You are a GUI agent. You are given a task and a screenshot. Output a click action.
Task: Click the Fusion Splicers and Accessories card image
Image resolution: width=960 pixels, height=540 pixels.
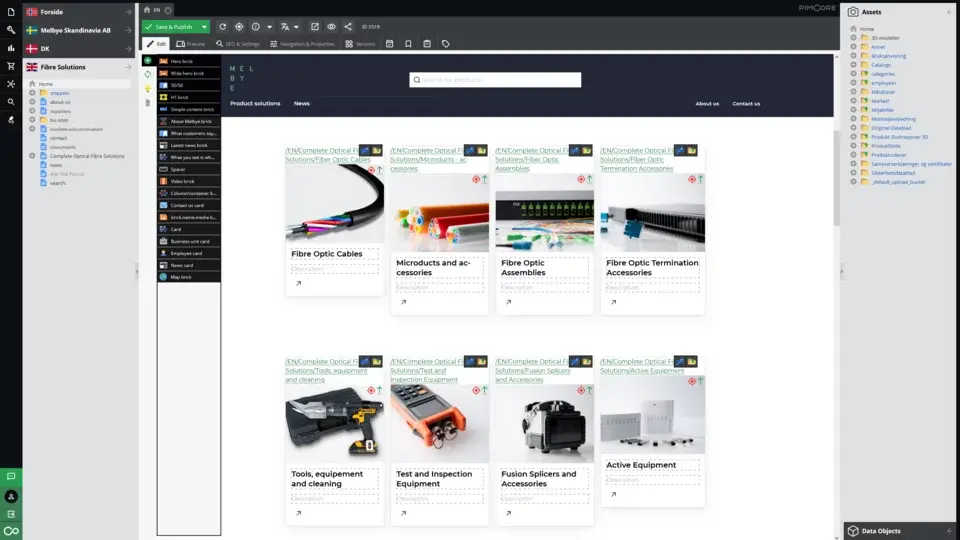tap(544, 423)
